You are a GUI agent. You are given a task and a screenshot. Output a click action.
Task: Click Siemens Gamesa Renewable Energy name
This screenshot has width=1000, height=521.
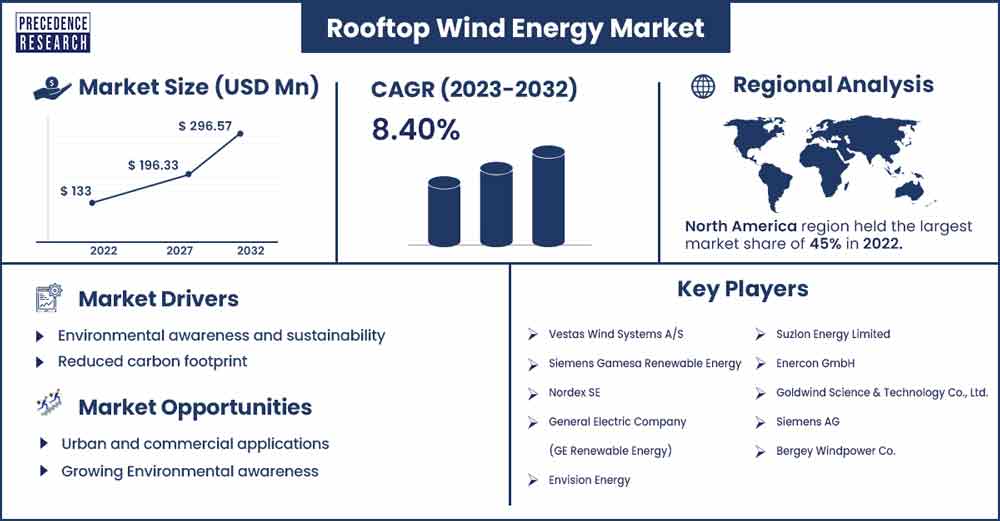tap(645, 364)
